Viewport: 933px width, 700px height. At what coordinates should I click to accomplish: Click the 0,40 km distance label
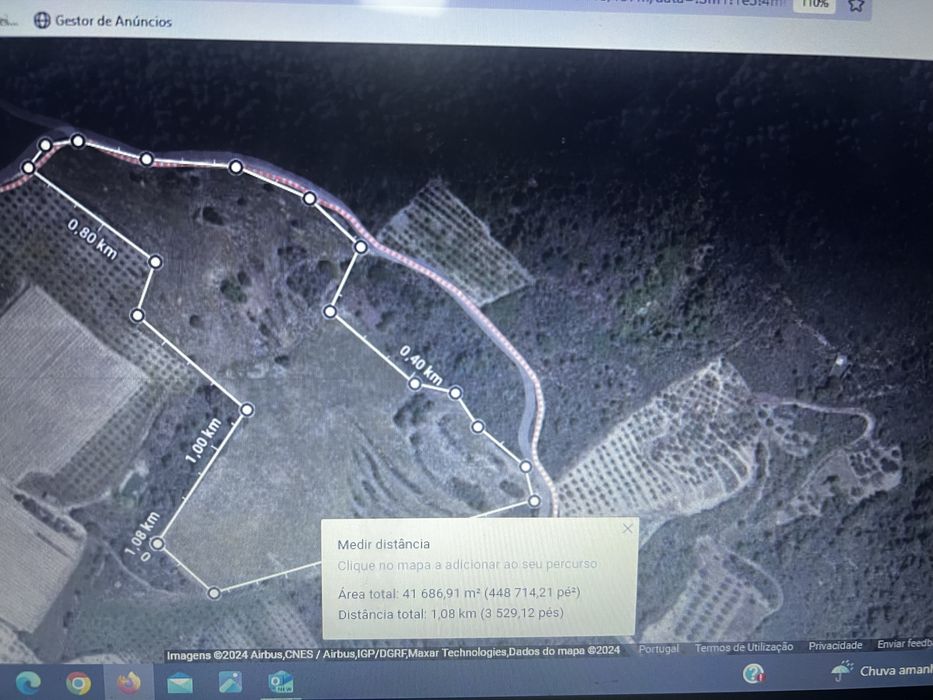coord(421,365)
